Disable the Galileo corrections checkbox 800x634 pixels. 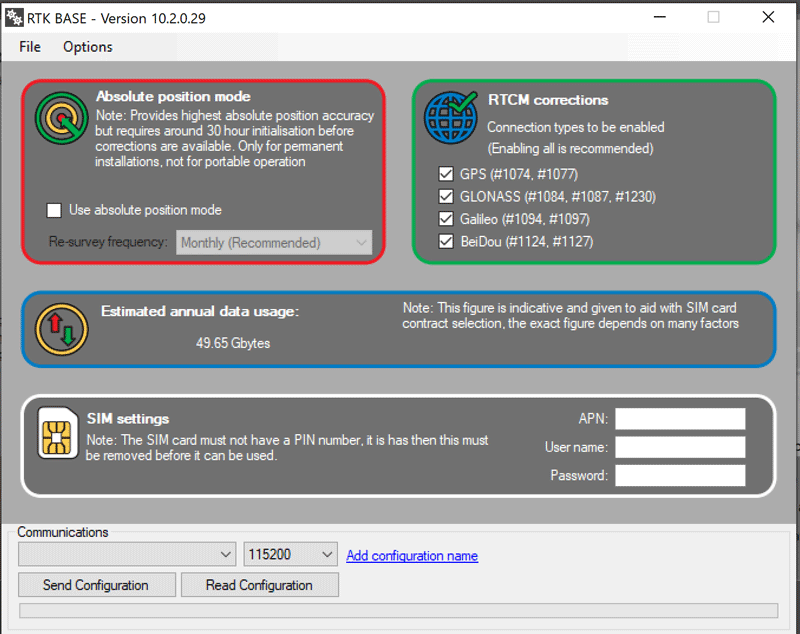click(446, 219)
